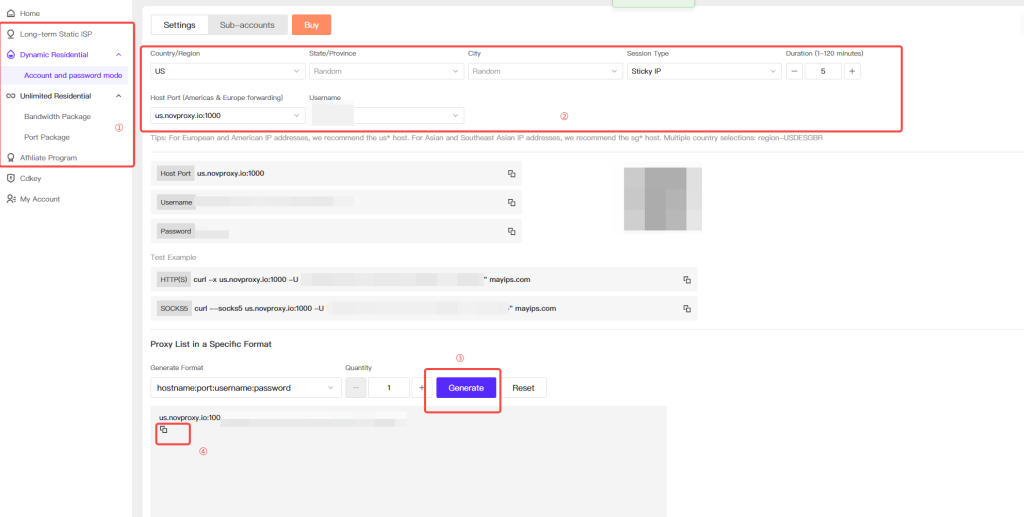Expand the Generate Format dropdown

pos(243,387)
